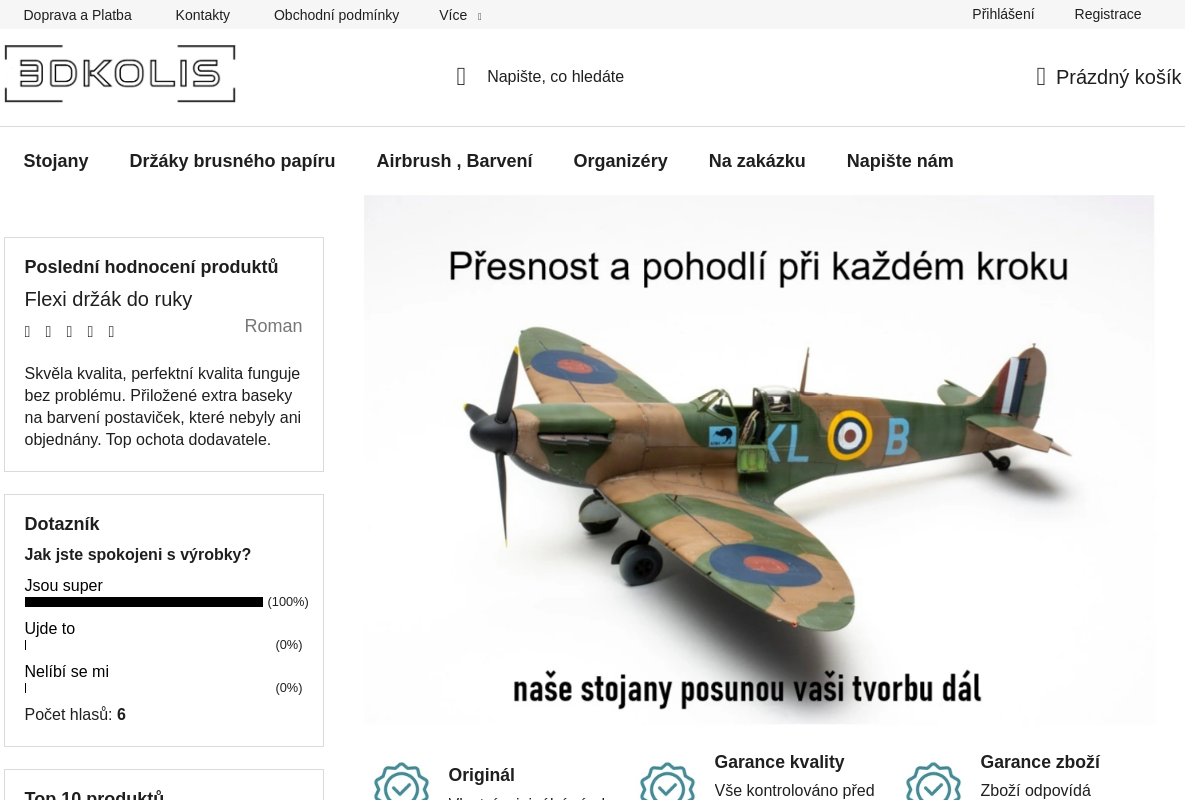Image resolution: width=1200 pixels, height=800 pixels.
Task: Click the 3DKOLIS logo
Action: pyautogui.click(x=120, y=73)
